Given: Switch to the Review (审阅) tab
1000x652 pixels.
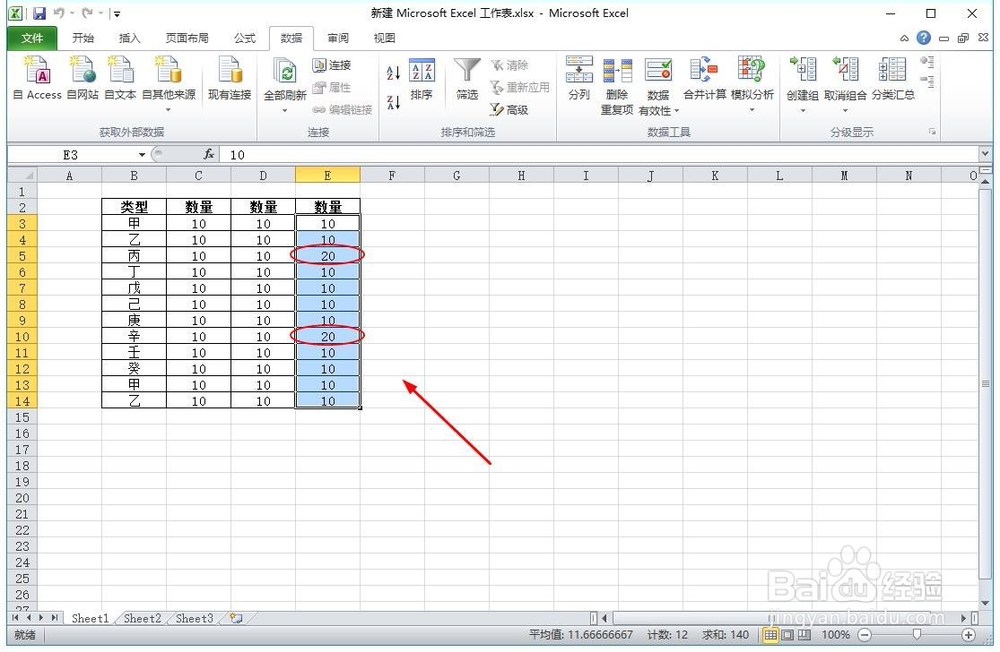Looking at the screenshot, I should click(338, 38).
